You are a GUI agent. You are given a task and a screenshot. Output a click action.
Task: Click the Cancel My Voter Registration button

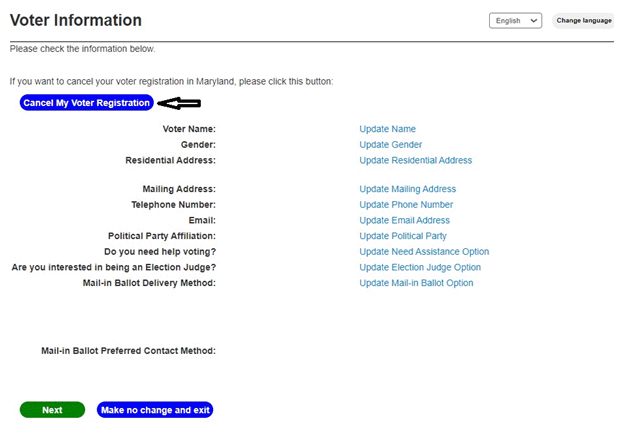click(87, 103)
